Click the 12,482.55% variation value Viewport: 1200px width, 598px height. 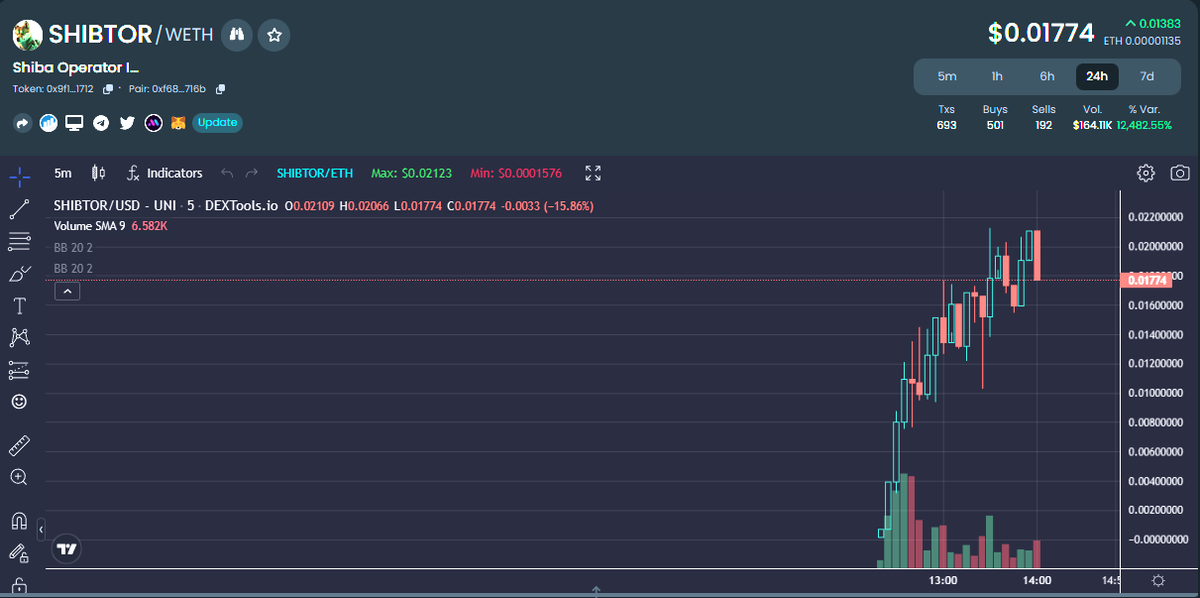point(1144,125)
